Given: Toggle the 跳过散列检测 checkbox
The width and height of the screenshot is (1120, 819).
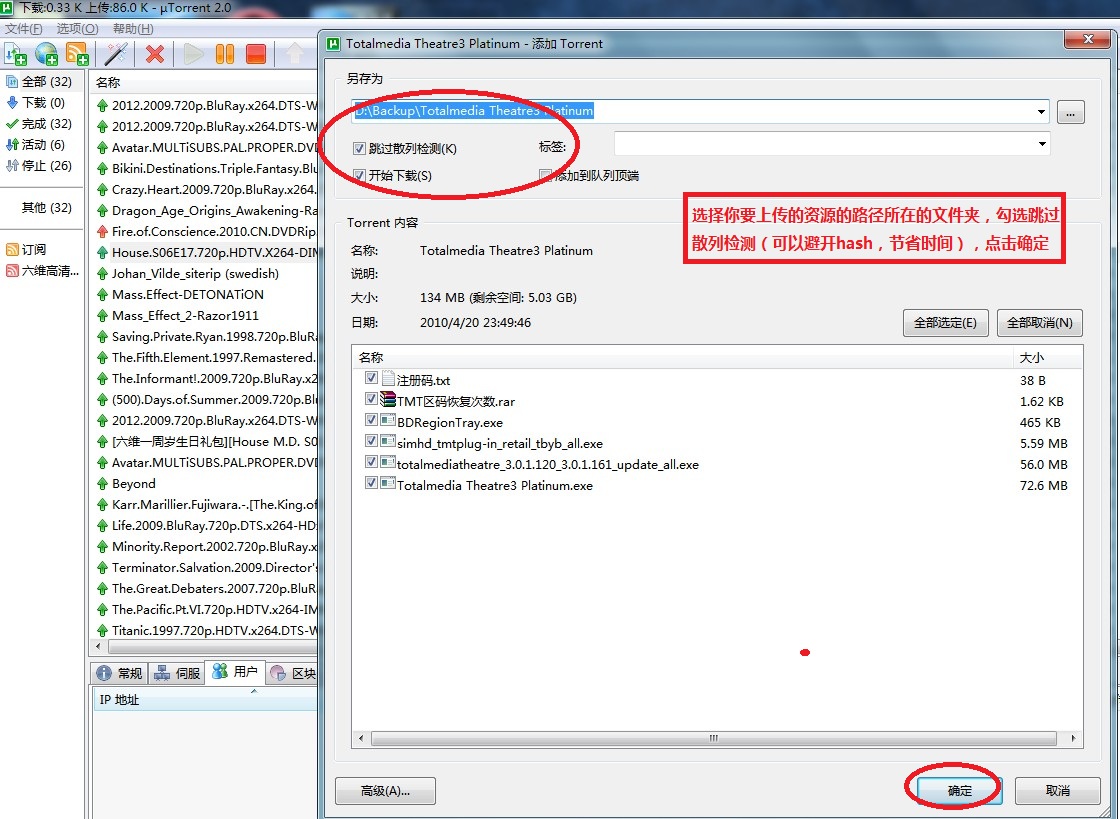Looking at the screenshot, I should [x=360, y=149].
